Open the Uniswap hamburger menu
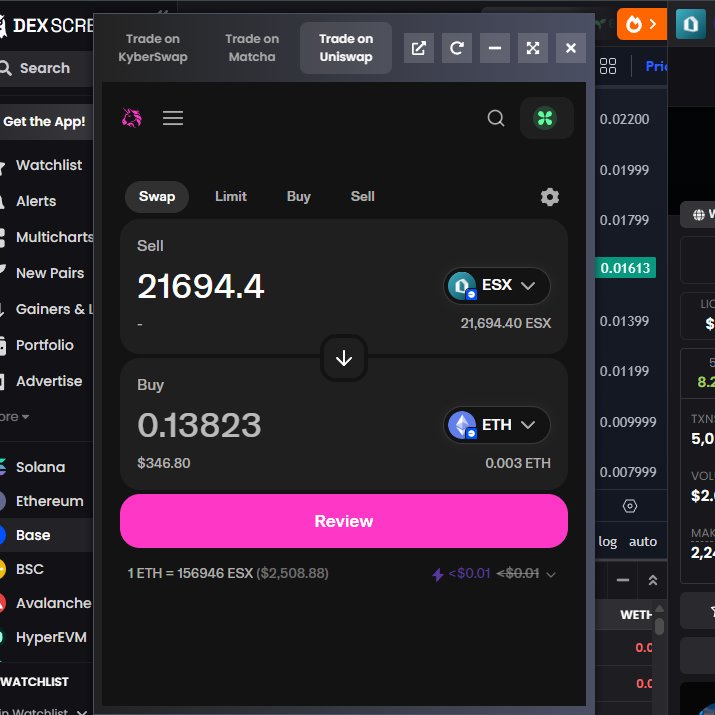This screenshot has width=715, height=715. [x=173, y=118]
